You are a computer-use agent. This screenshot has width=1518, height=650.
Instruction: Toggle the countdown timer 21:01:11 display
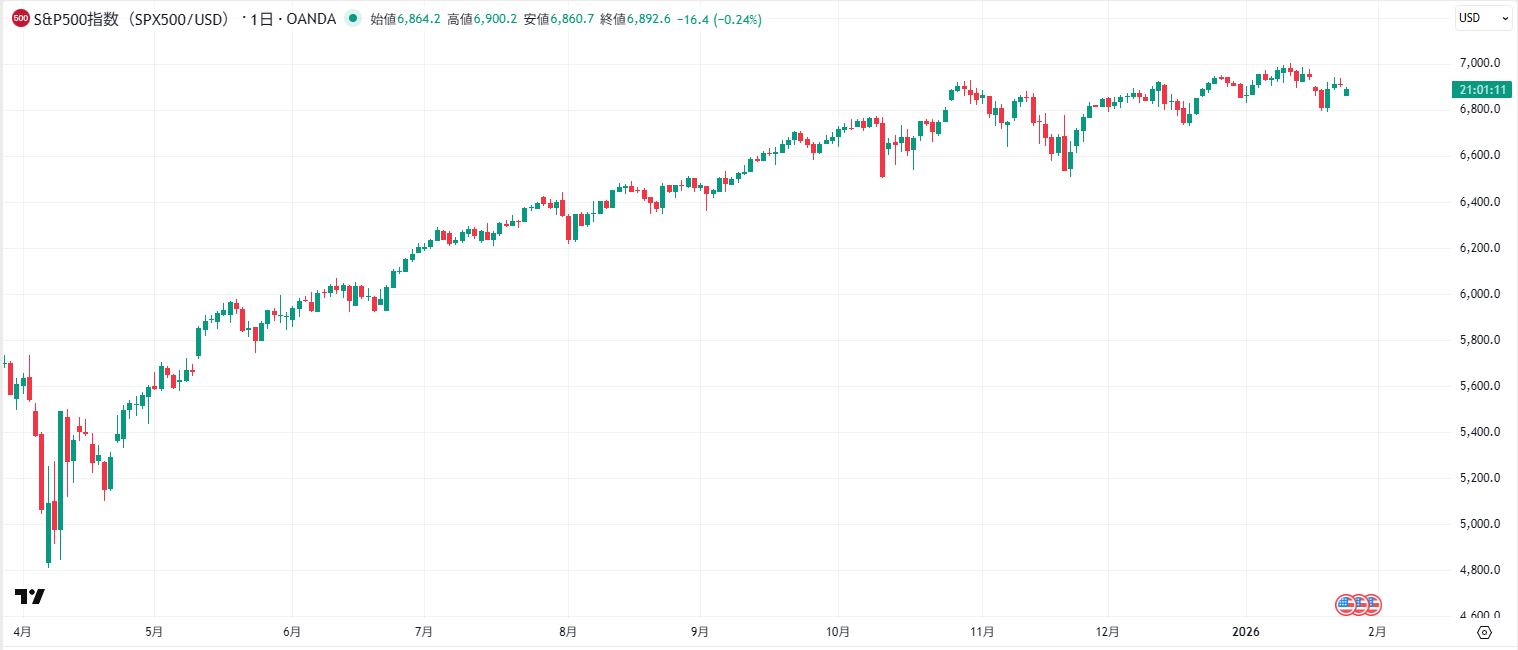point(1482,89)
